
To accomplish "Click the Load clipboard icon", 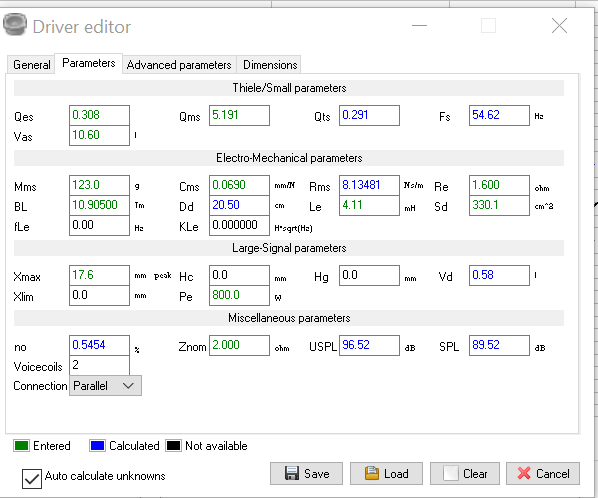I will (x=372, y=473).
